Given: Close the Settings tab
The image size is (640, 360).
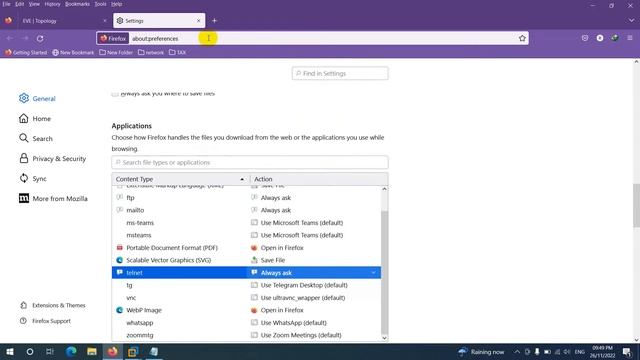Looking at the screenshot, I should 198,20.
